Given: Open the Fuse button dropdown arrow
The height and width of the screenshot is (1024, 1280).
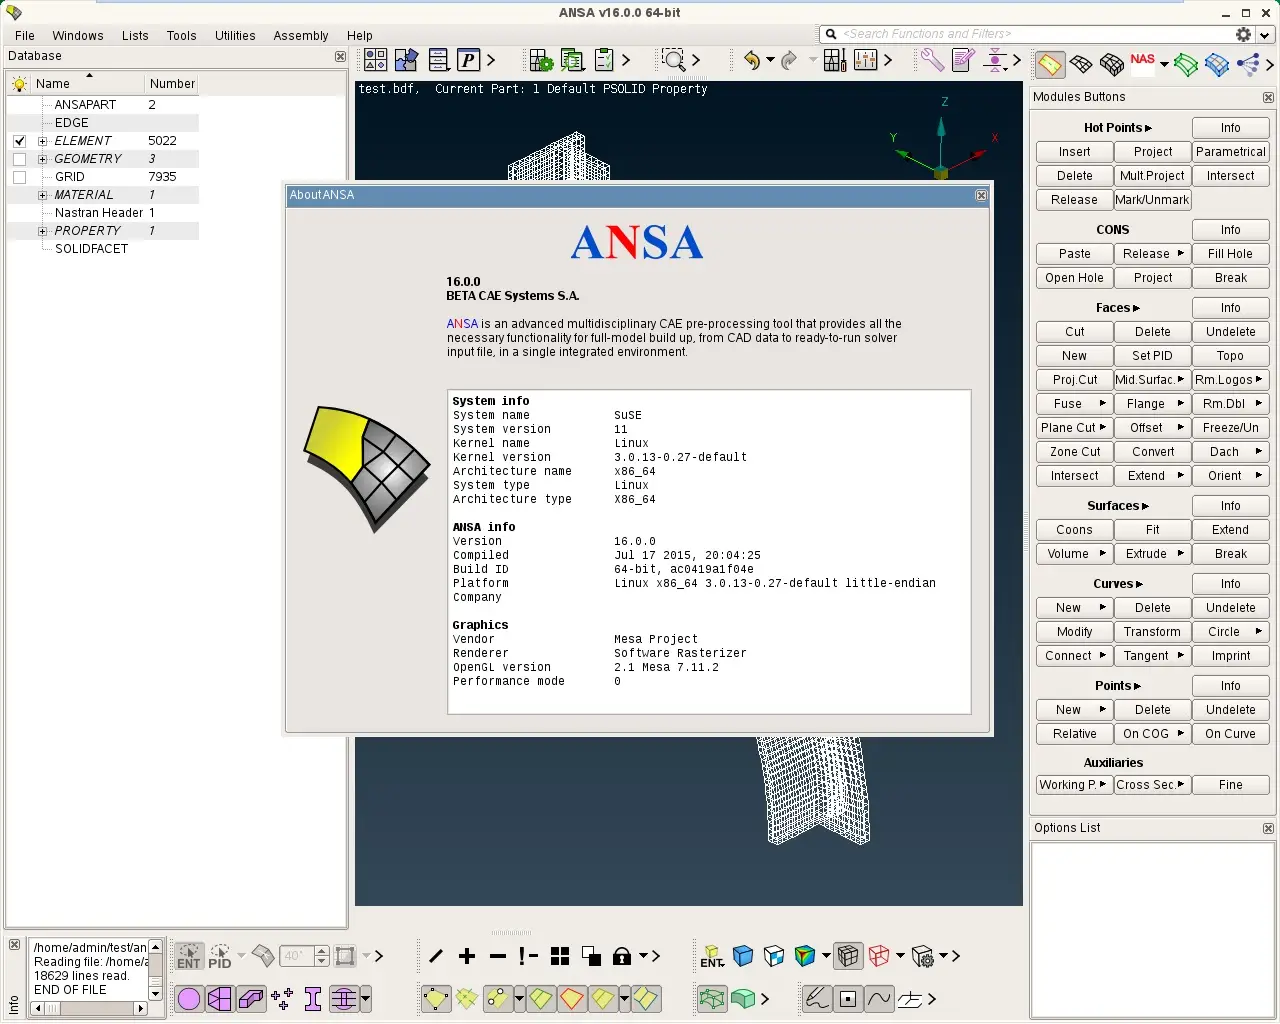Looking at the screenshot, I should tap(1103, 404).
